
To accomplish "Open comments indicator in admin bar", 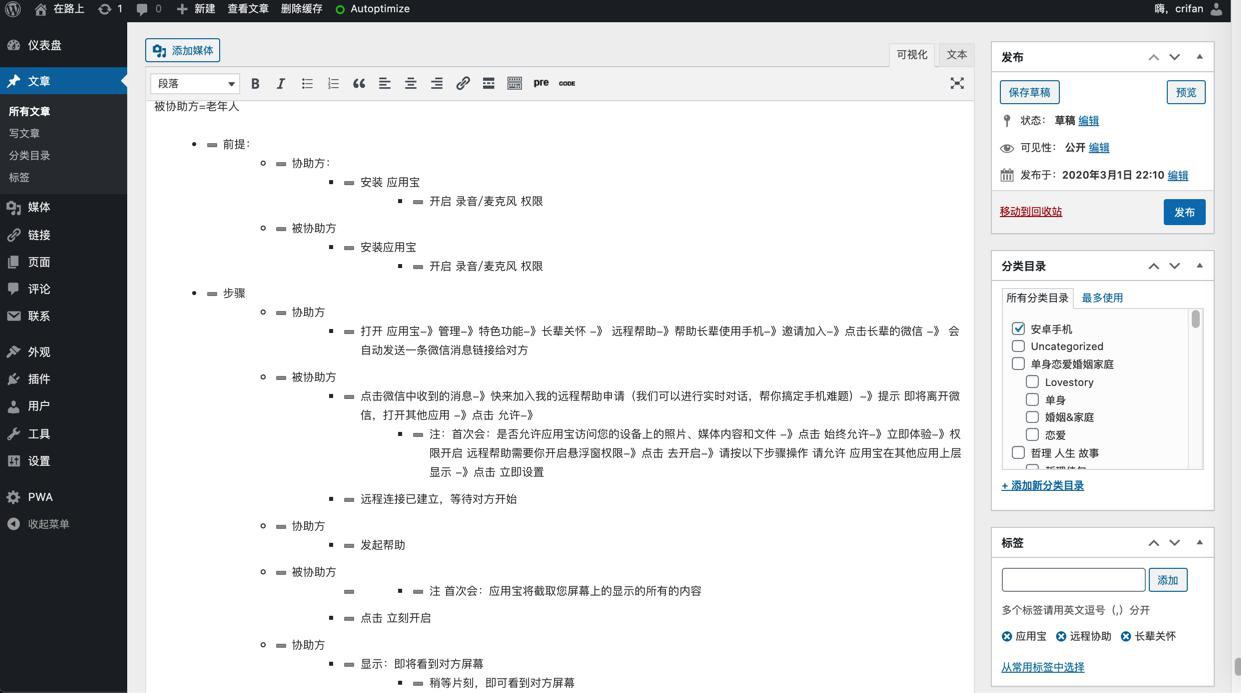I will point(148,9).
